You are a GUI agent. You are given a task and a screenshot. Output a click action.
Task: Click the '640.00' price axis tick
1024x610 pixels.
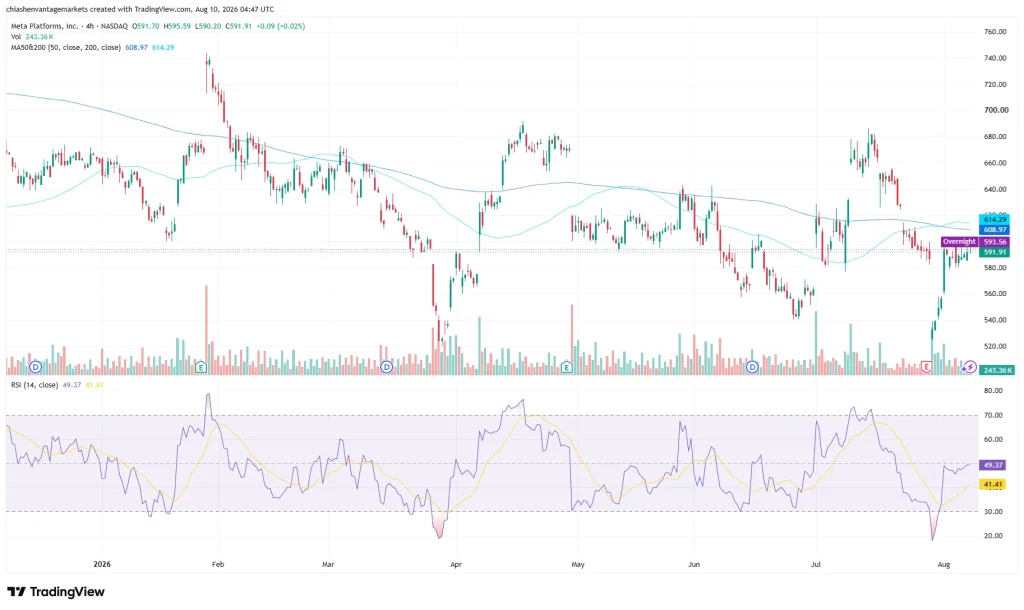click(x=995, y=189)
